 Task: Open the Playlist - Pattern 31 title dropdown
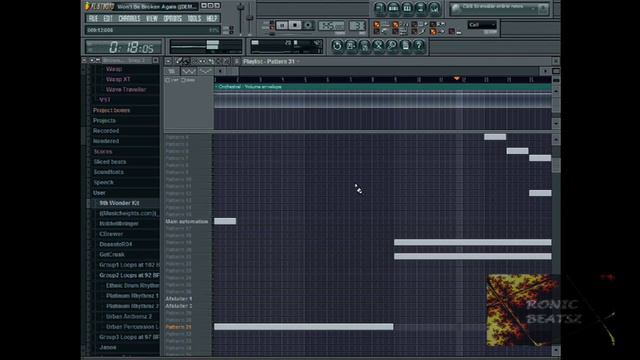pos(271,61)
